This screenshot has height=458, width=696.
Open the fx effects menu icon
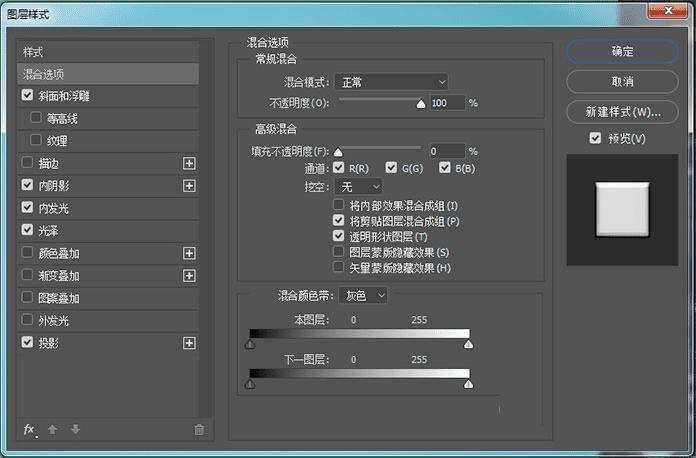pos(29,430)
